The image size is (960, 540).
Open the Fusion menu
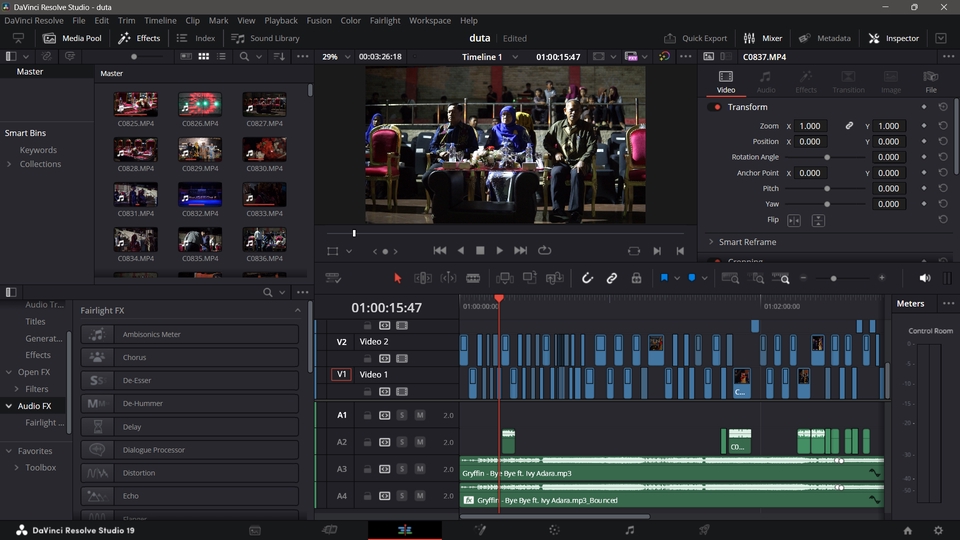click(319, 20)
